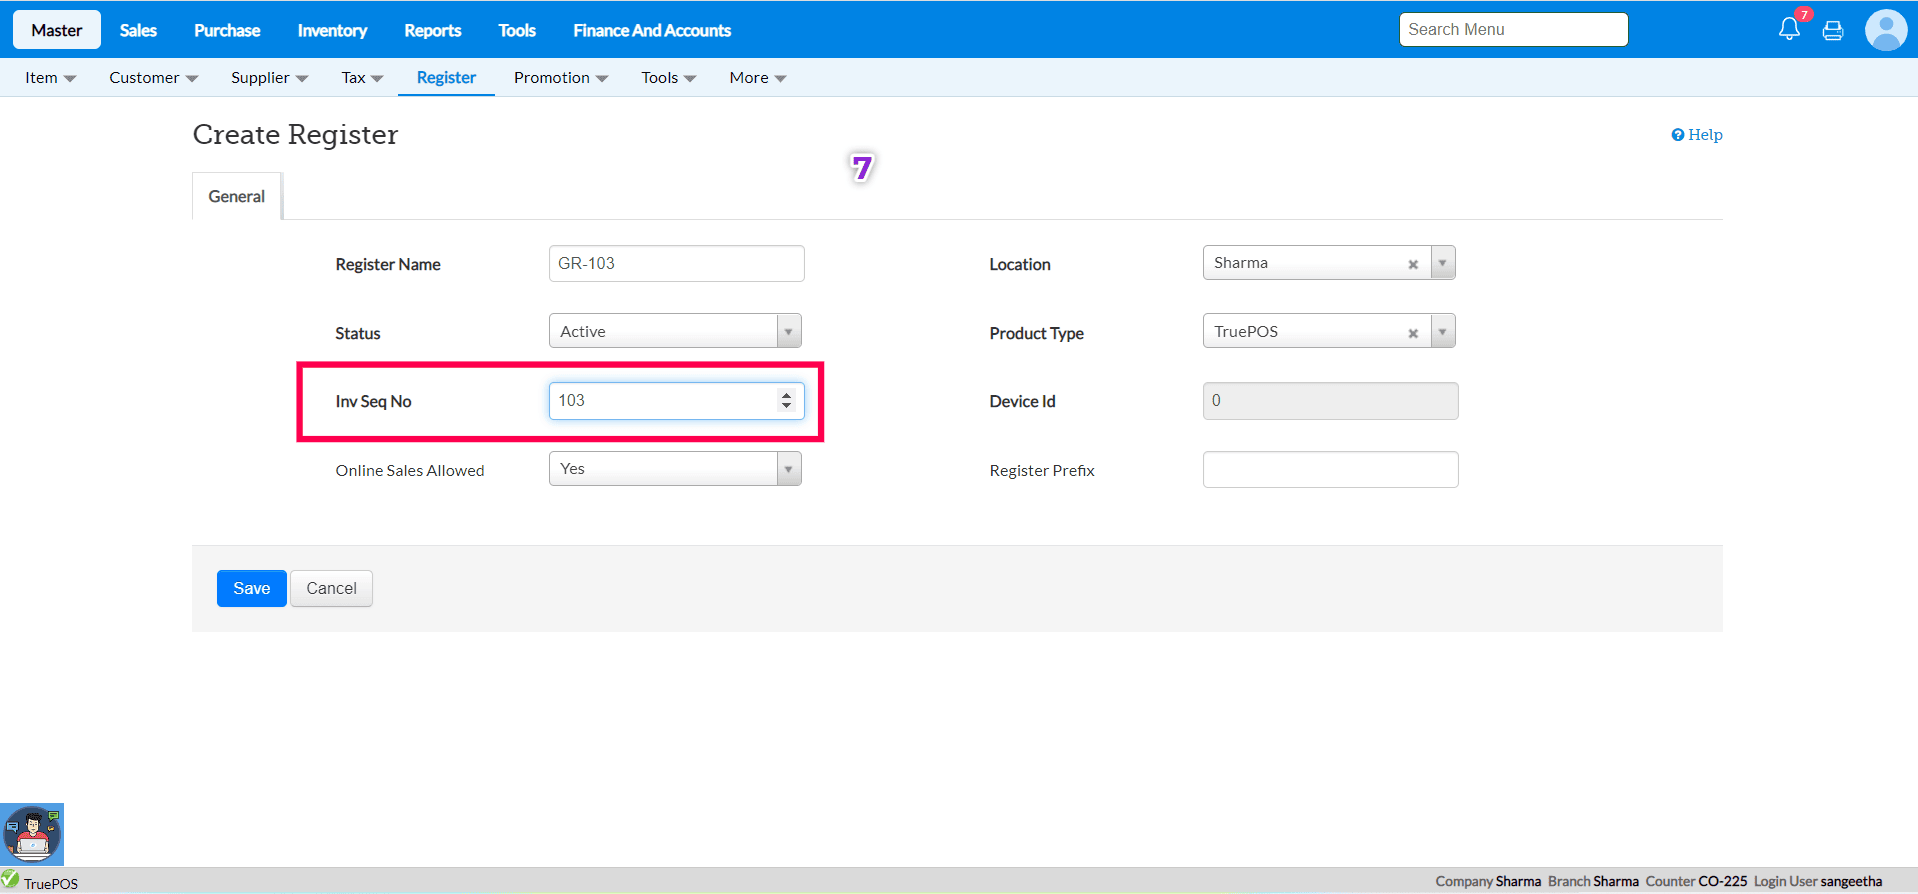Increase the Inv Seq No value
This screenshot has width=1918, height=894.
click(787, 394)
